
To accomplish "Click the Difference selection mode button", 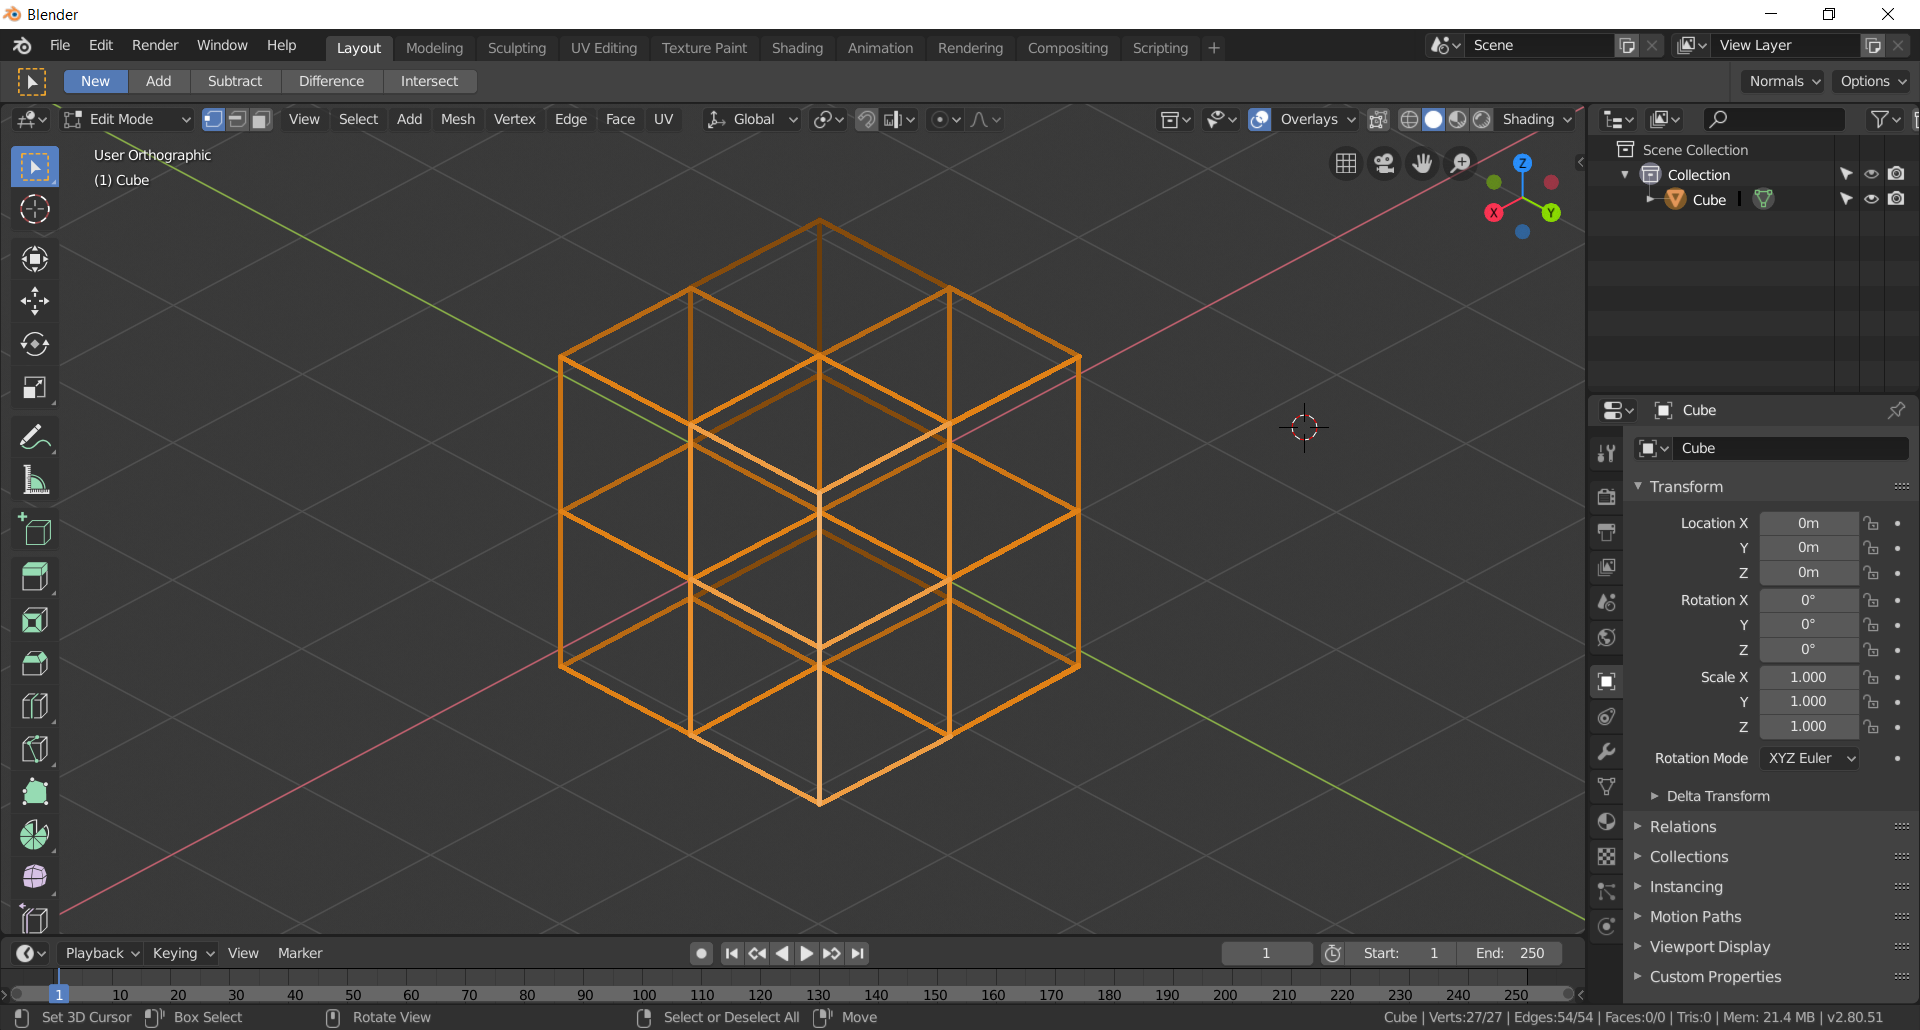I will 331,81.
